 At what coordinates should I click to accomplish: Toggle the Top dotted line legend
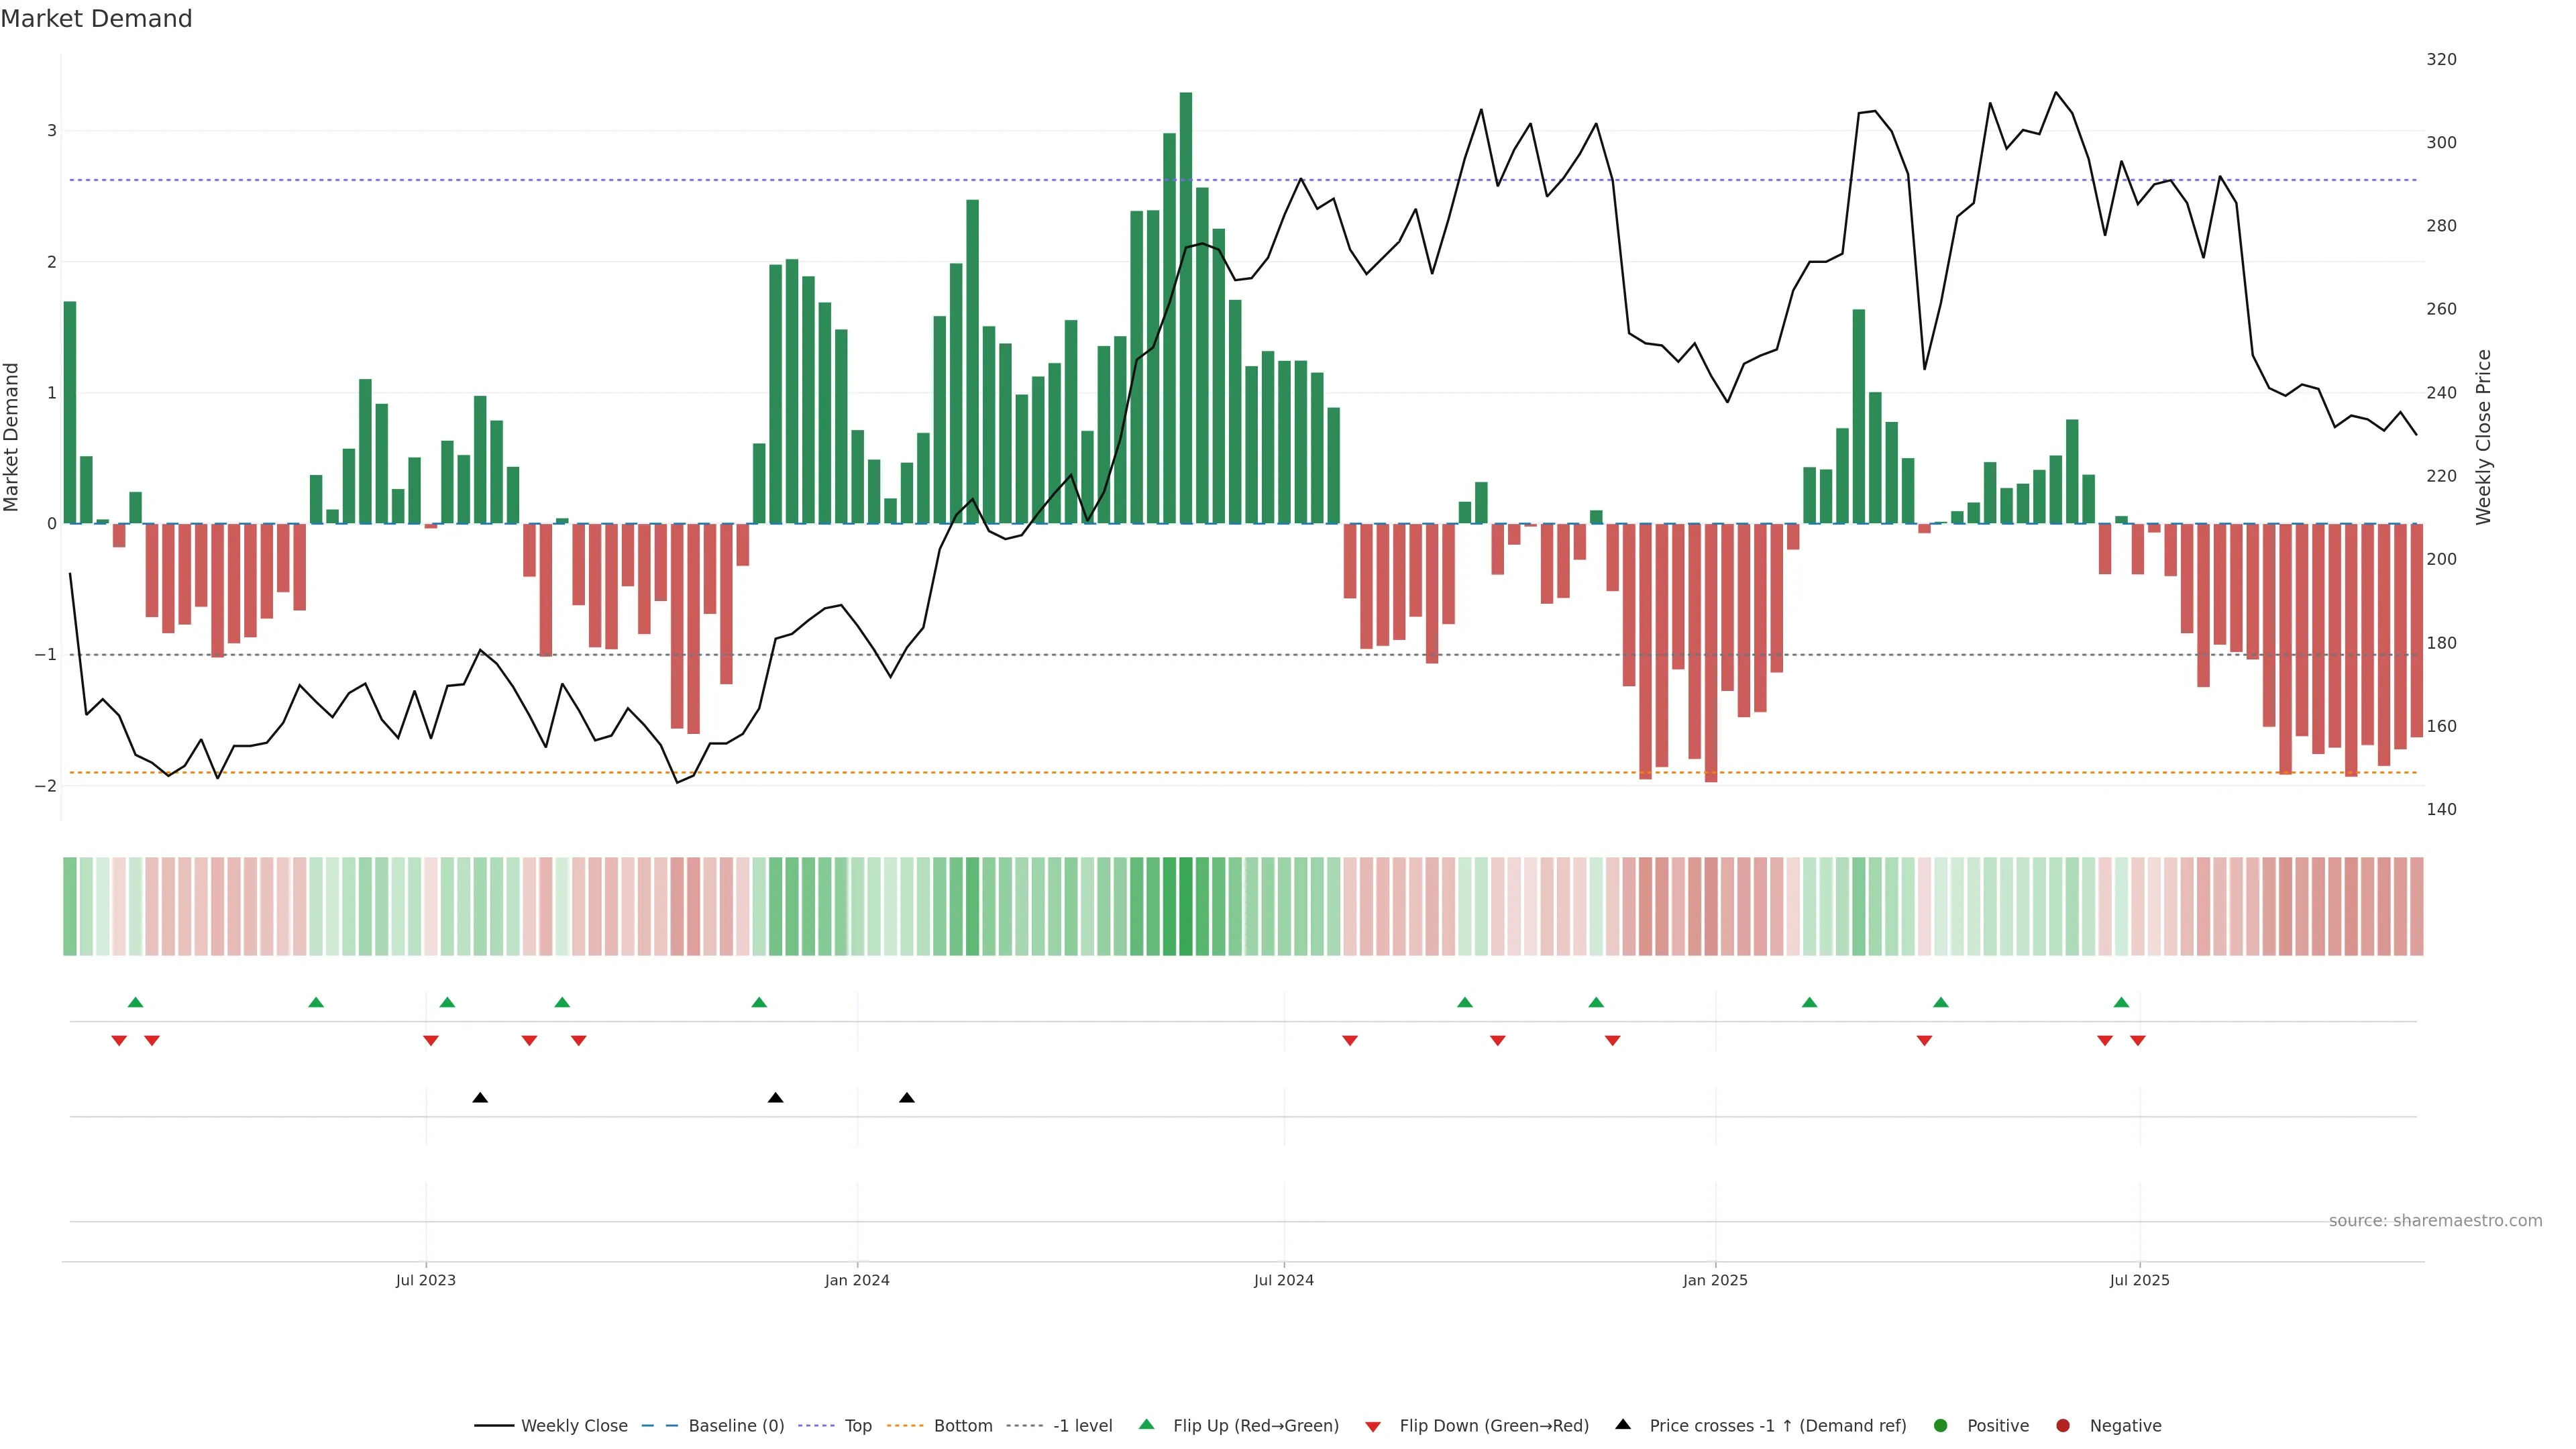[x=857, y=1425]
